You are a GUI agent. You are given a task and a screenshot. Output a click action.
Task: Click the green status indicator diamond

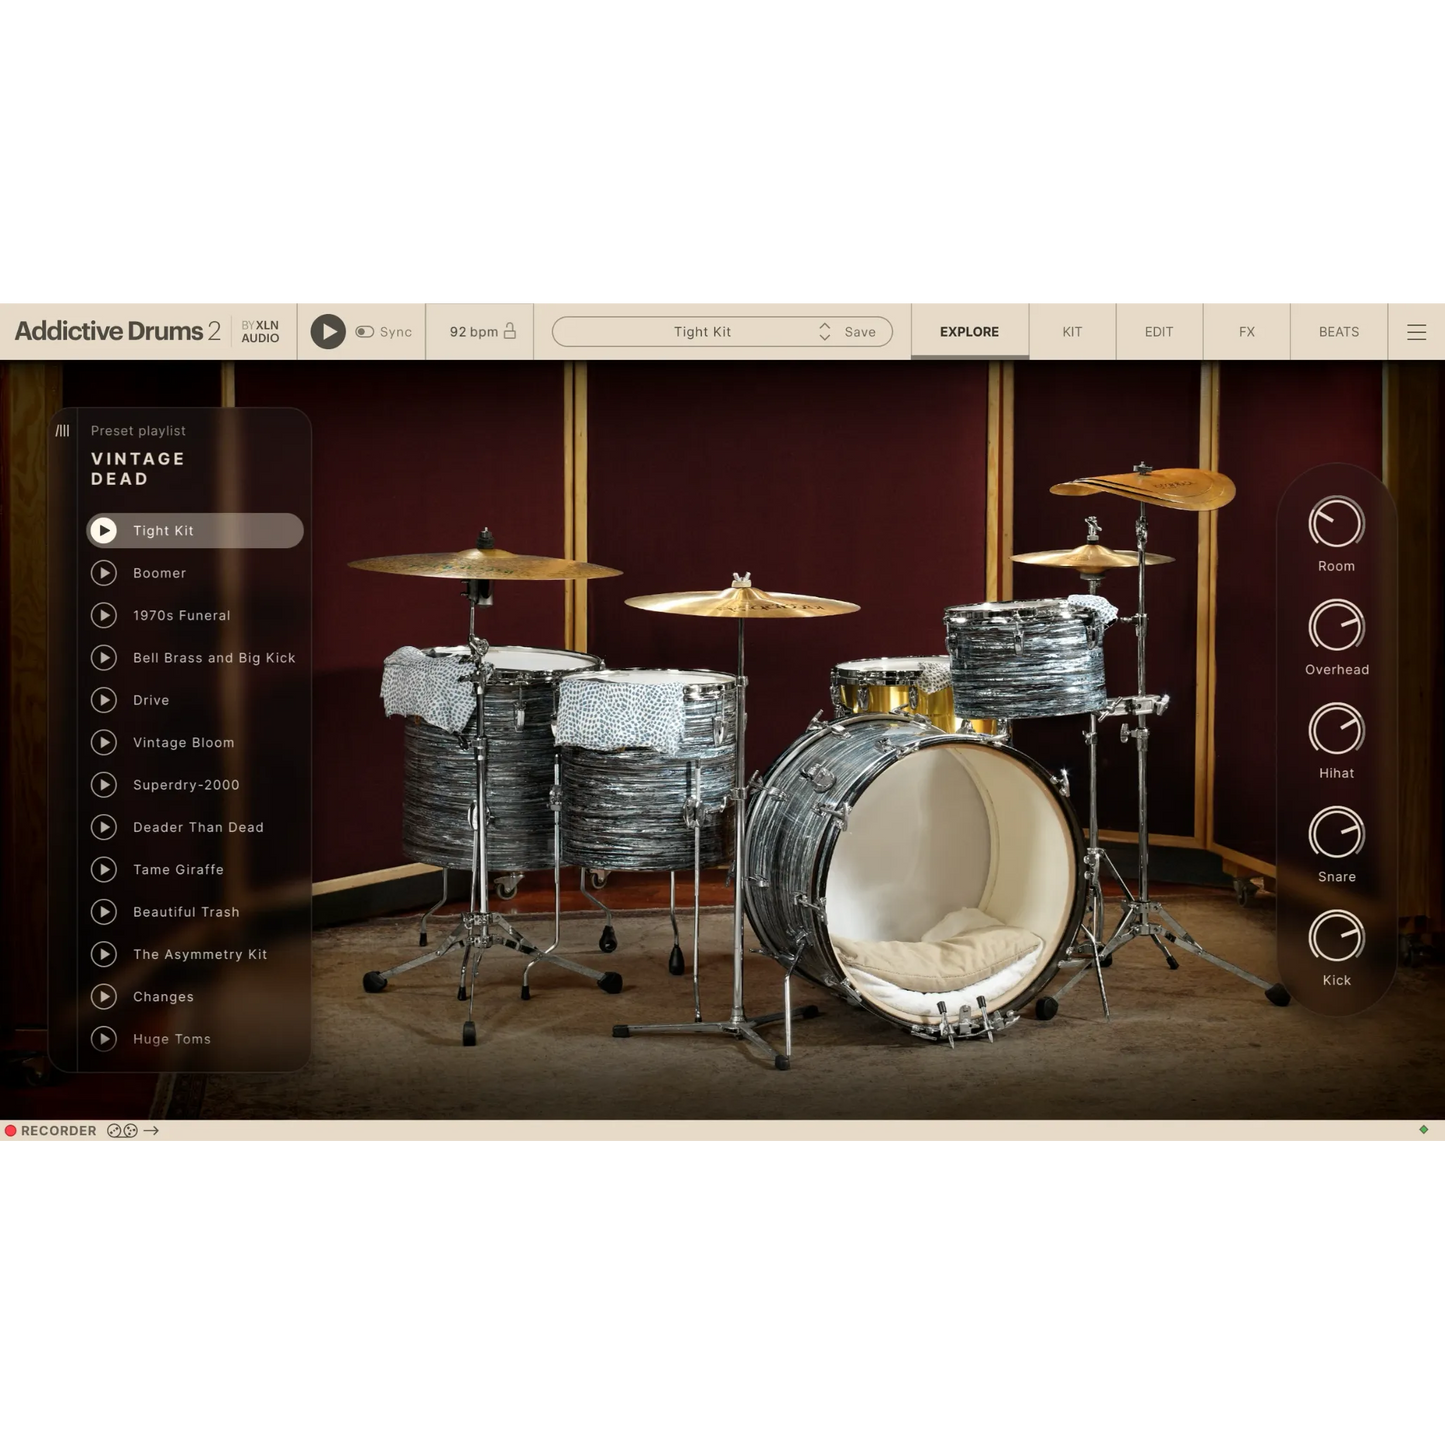1424,1130
